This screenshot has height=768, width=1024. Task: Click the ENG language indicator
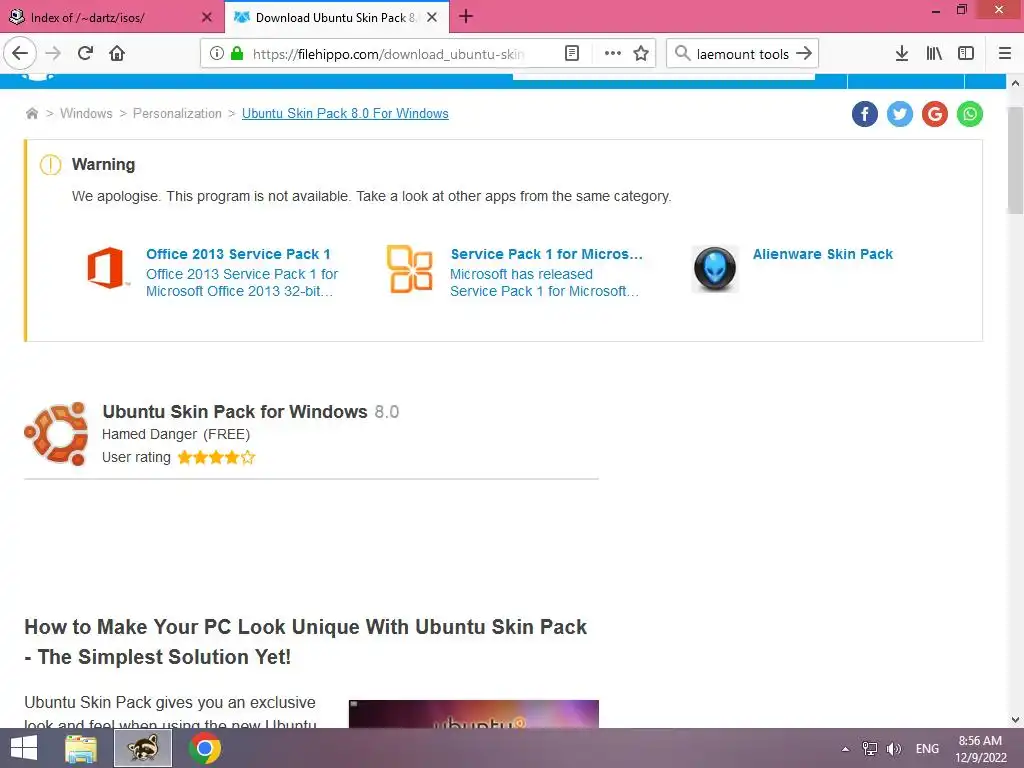pos(927,749)
